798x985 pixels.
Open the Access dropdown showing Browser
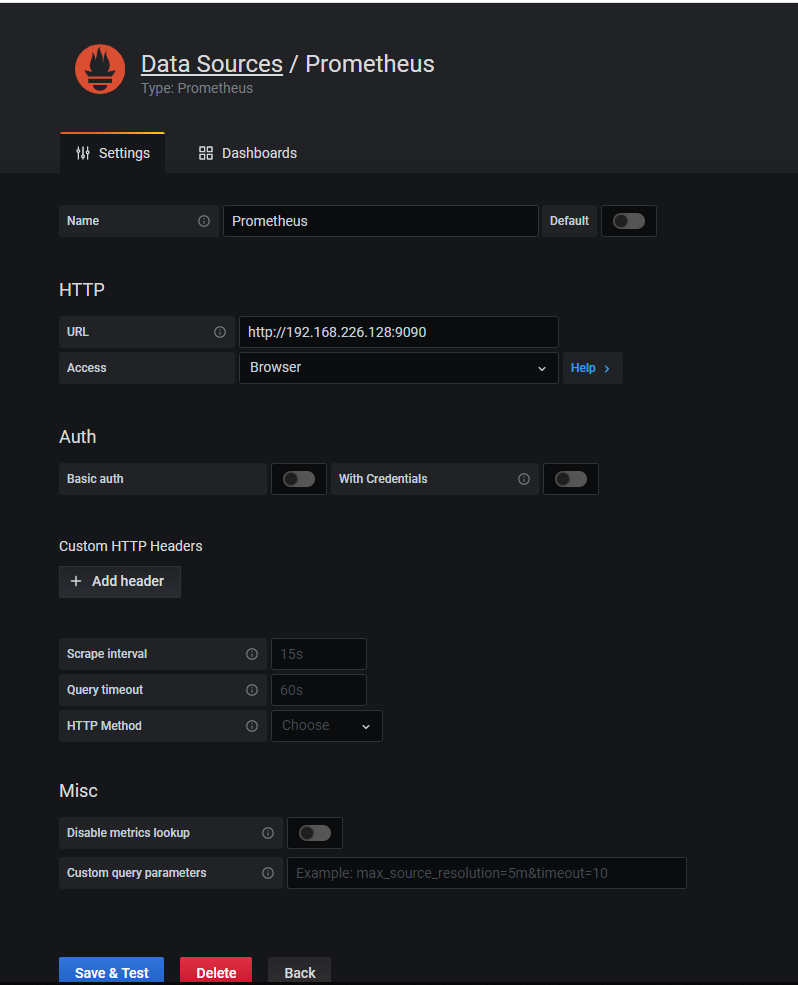[x=398, y=368]
